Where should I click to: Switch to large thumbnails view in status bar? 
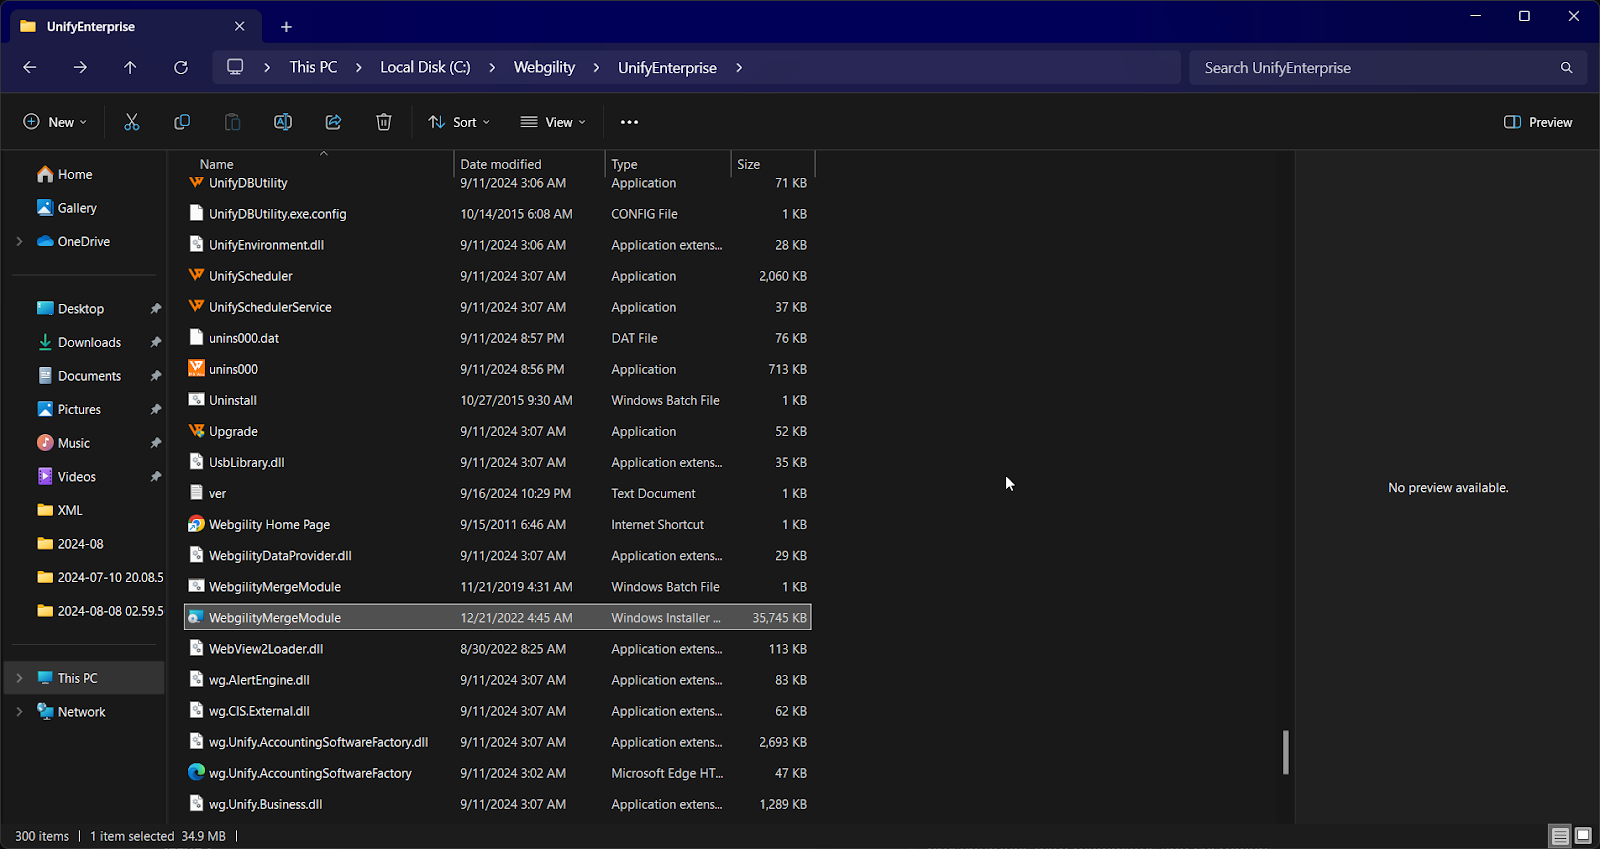[x=1583, y=835]
